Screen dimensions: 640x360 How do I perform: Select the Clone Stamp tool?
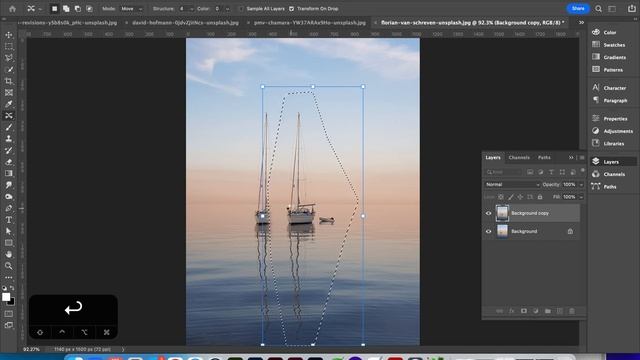[9, 139]
